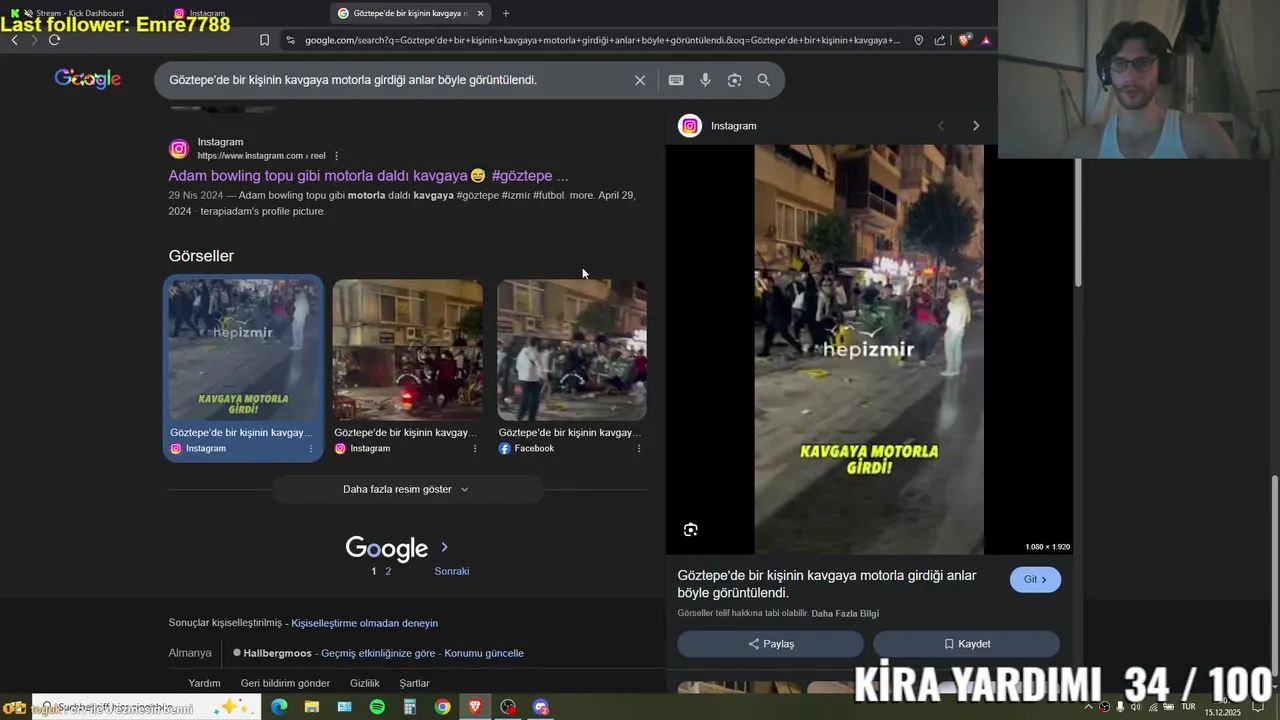Screen dimensions: 1280x720
Task: Open the three-dot menu on the first Instagram image card
Action: click(311, 448)
